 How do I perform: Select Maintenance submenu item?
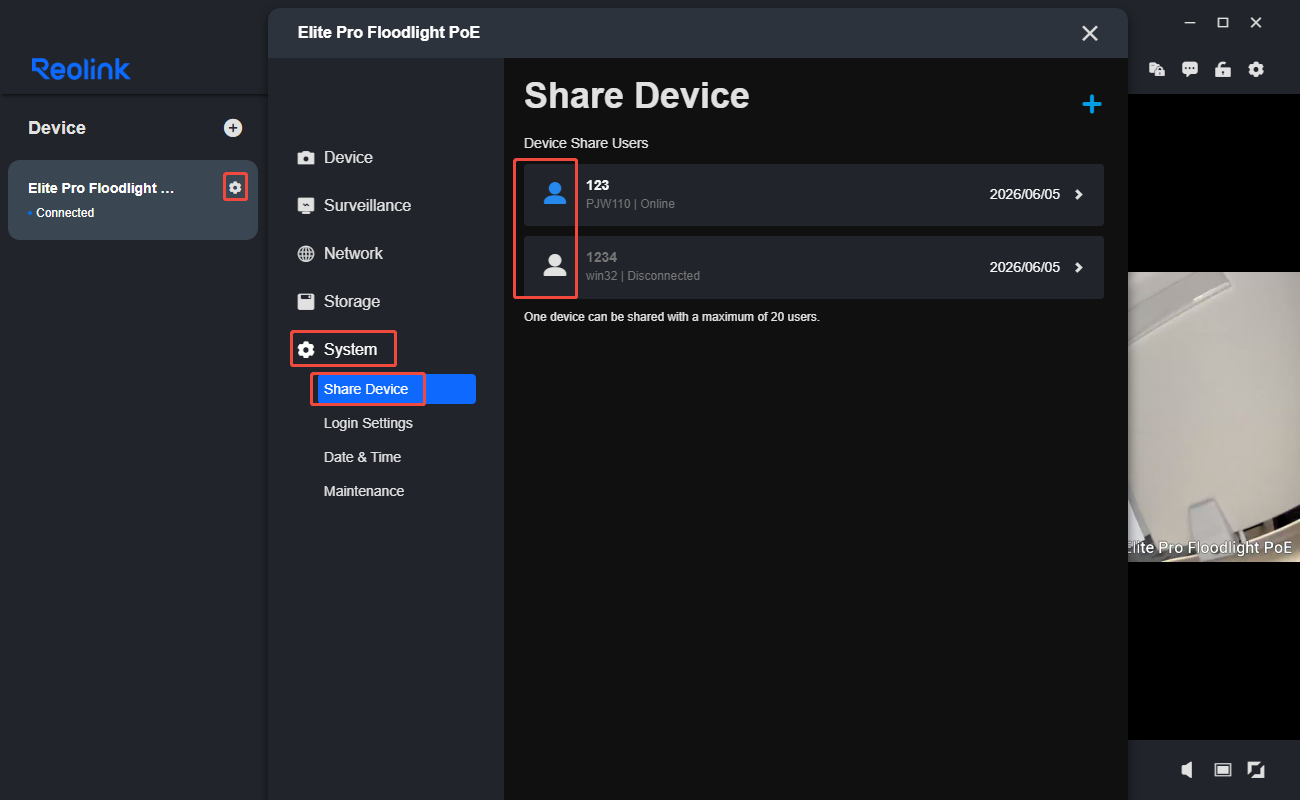364,491
